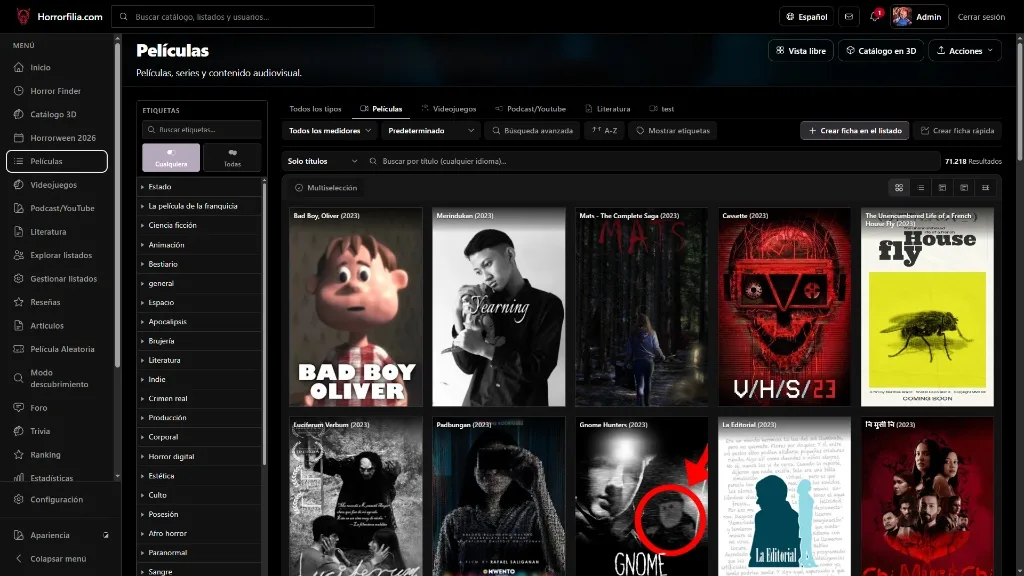
Task: Click the Foro chat icon
Action: [18, 408]
